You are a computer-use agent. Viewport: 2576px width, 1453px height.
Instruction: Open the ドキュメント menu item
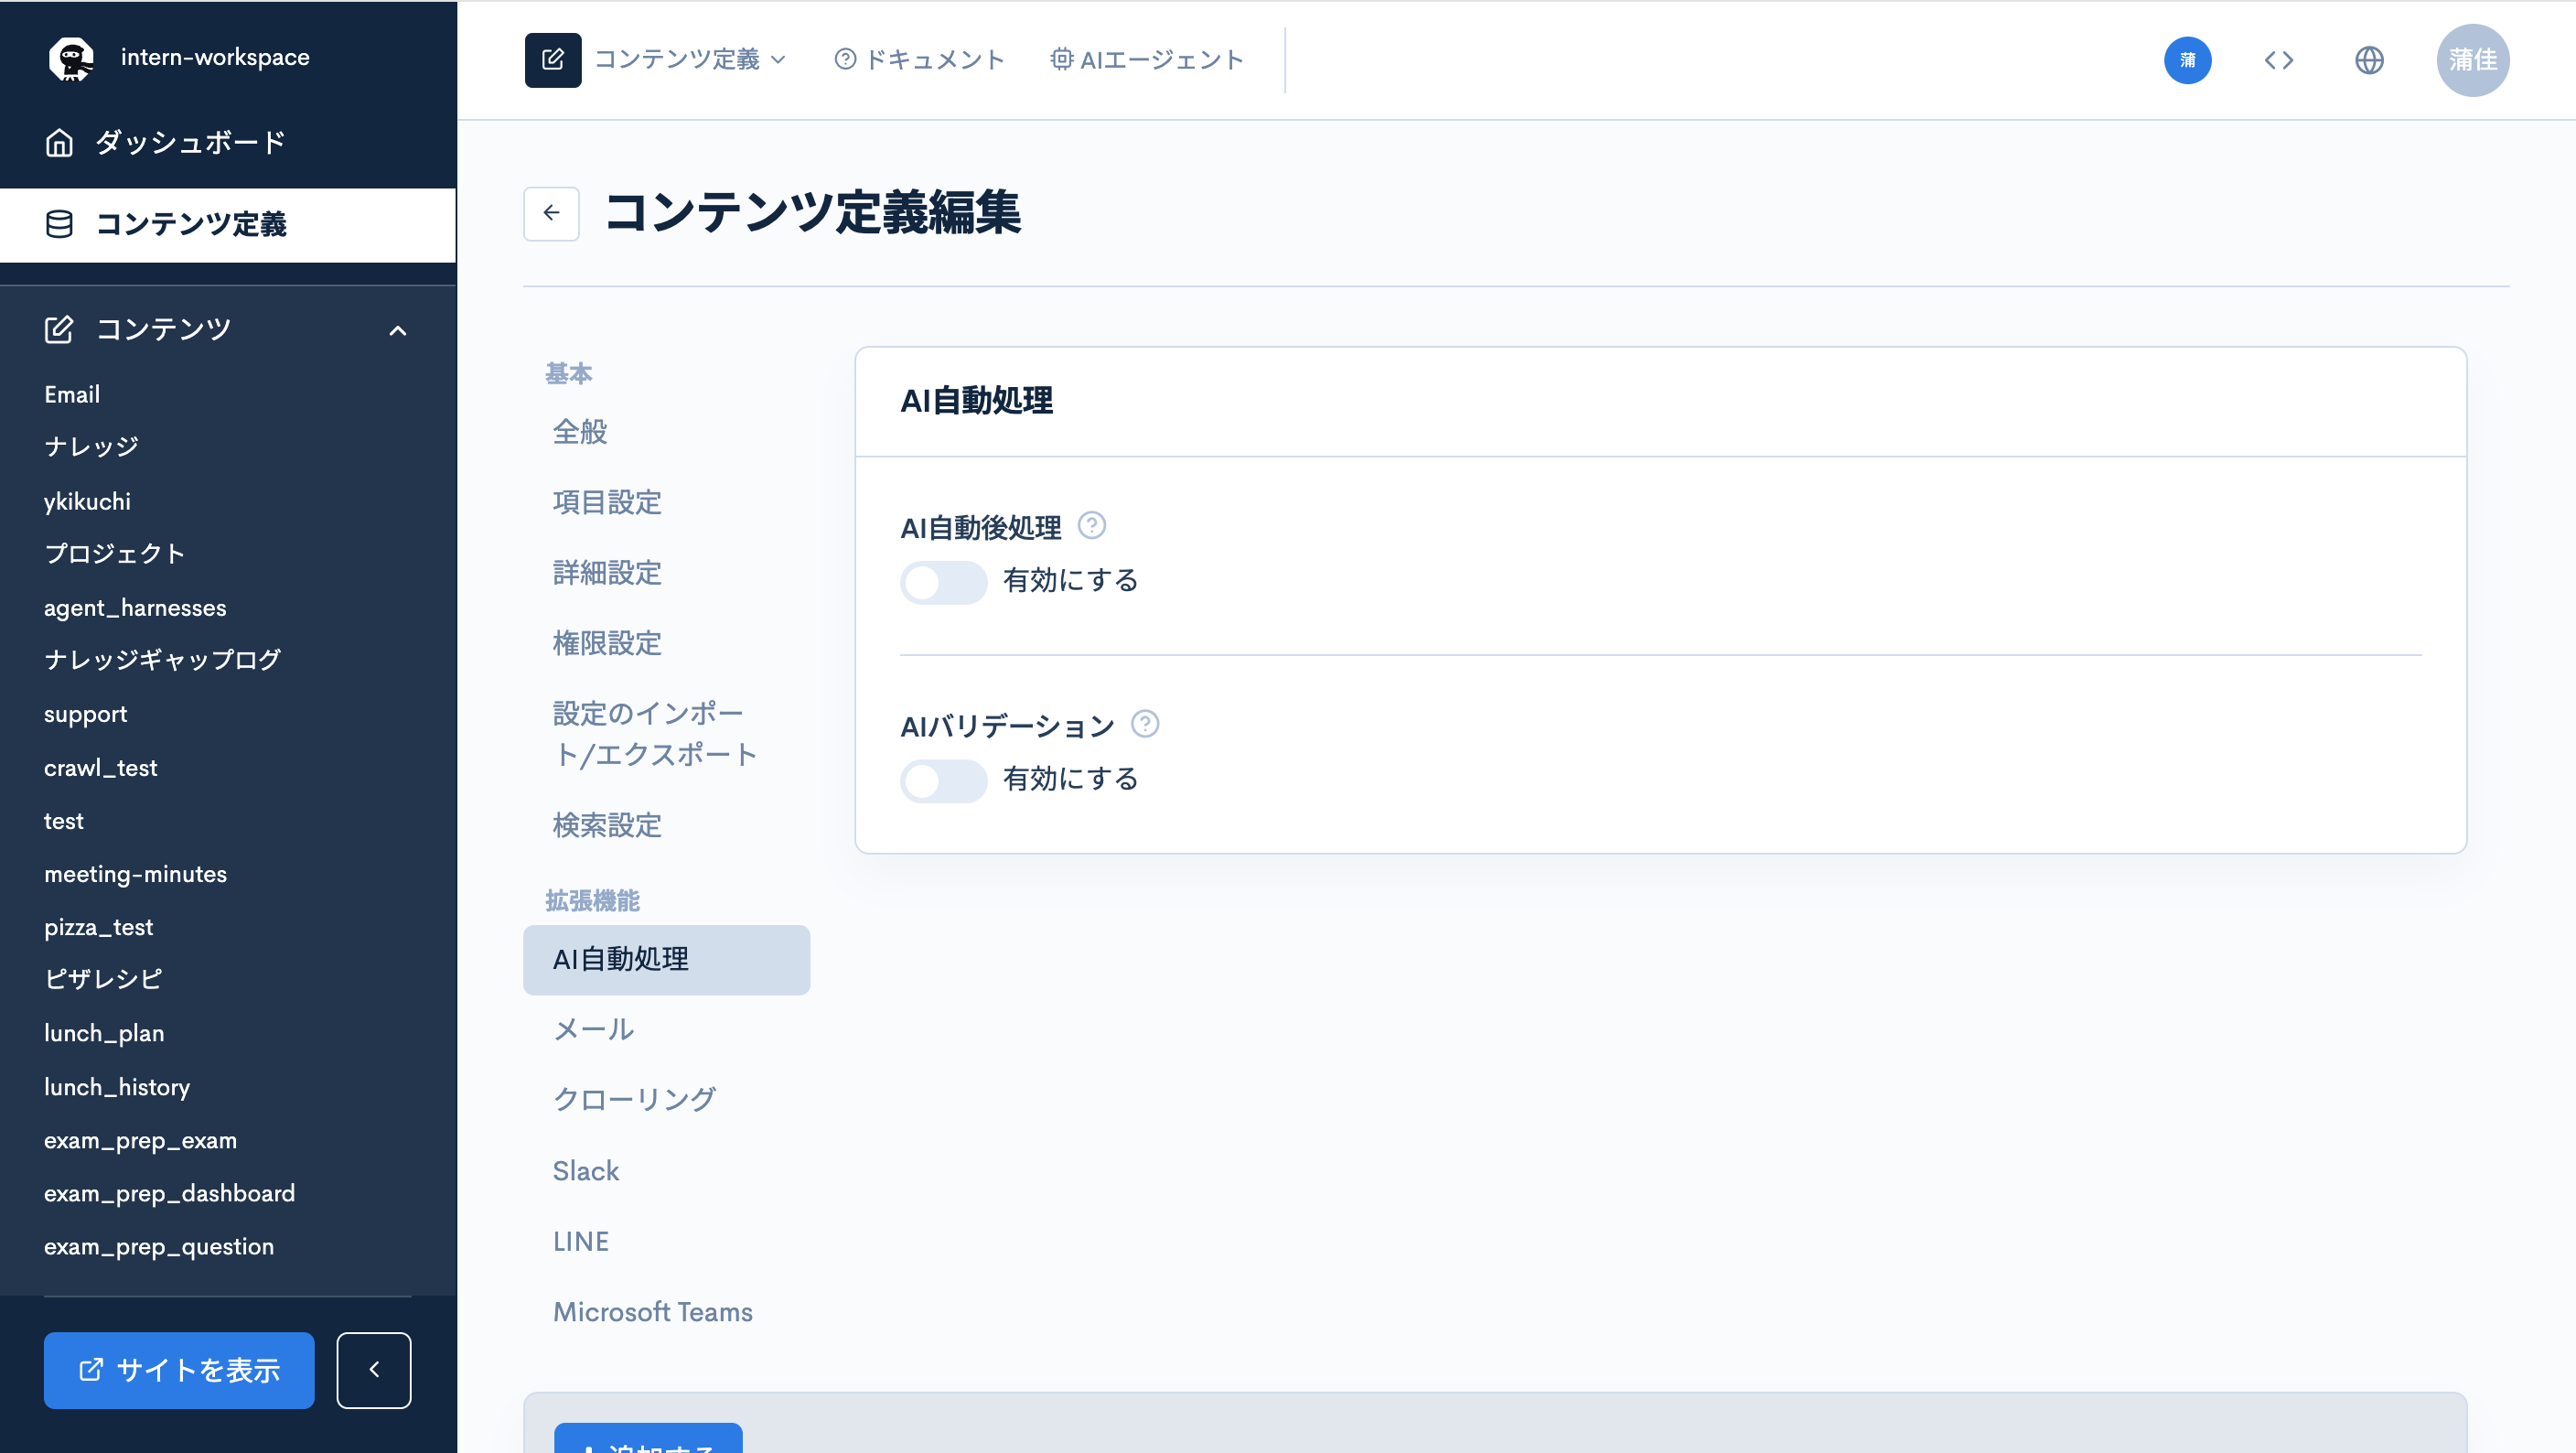tap(919, 60)
